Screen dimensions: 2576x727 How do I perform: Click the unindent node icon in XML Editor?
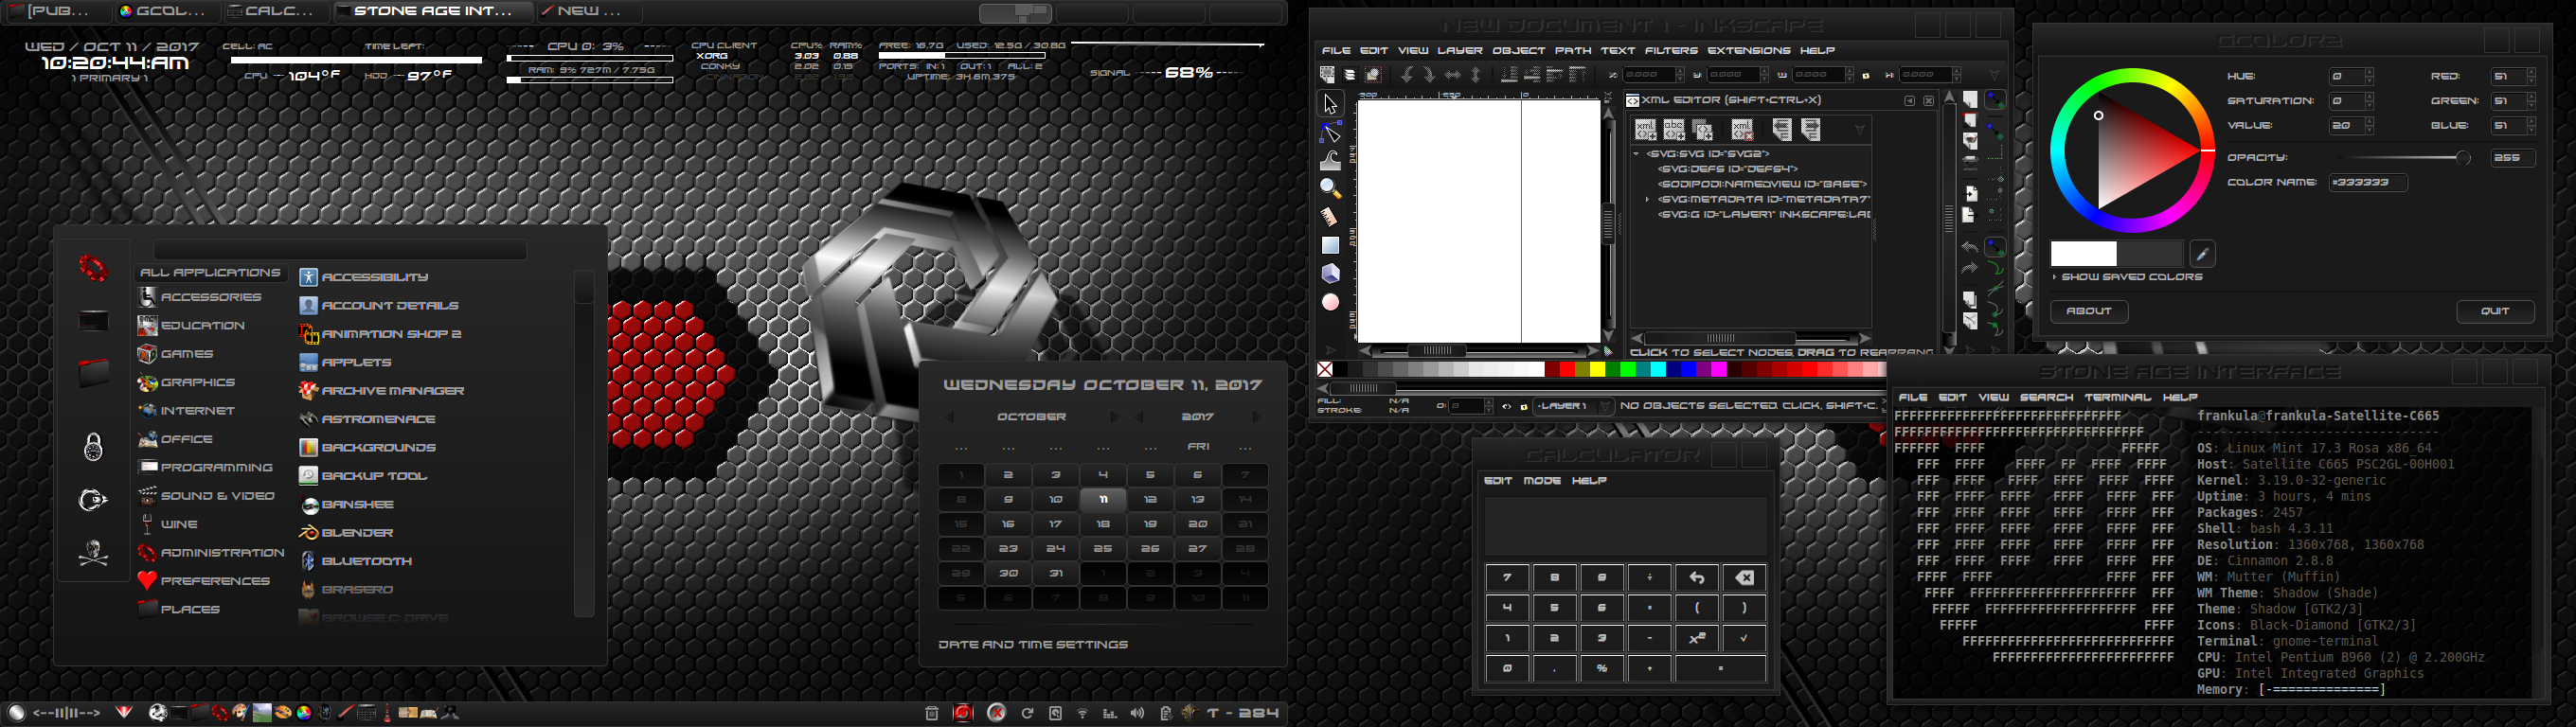point(1782,130)
